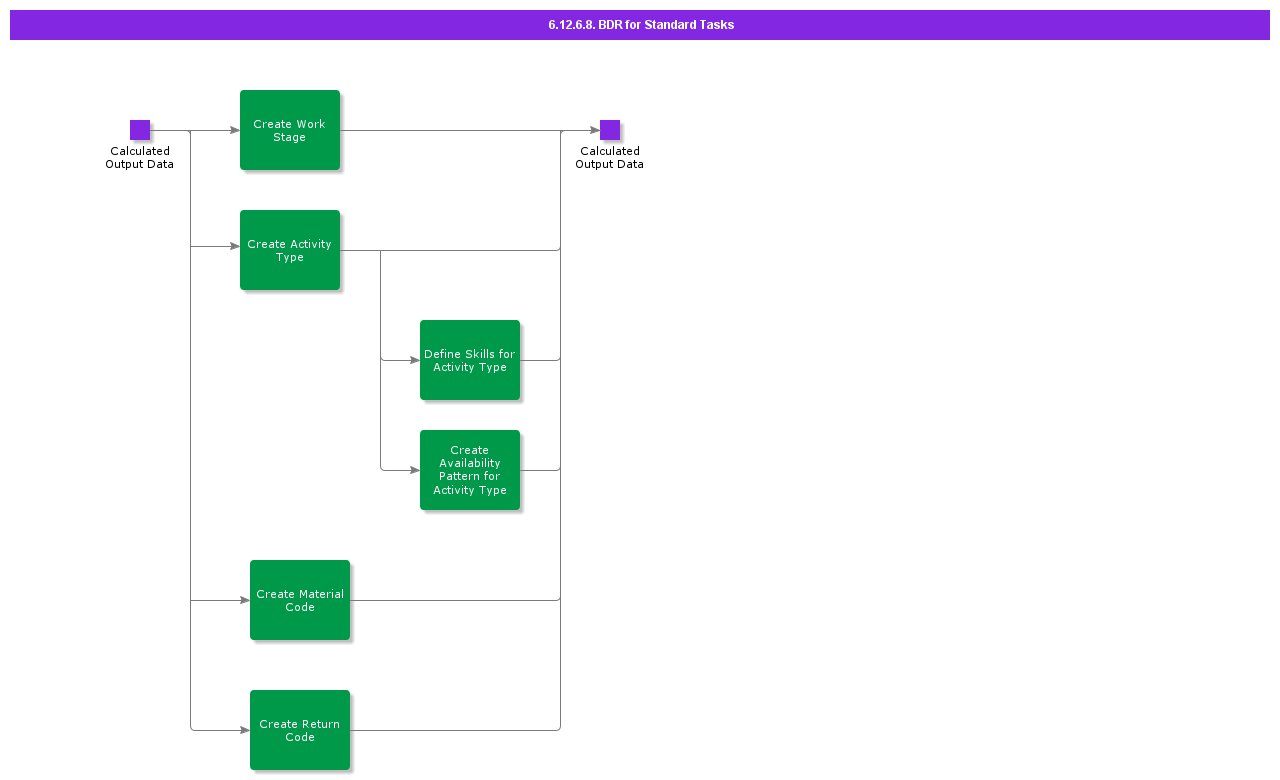
Task: Click the connector leaving Create Material Code
Action: pos(455,600)
